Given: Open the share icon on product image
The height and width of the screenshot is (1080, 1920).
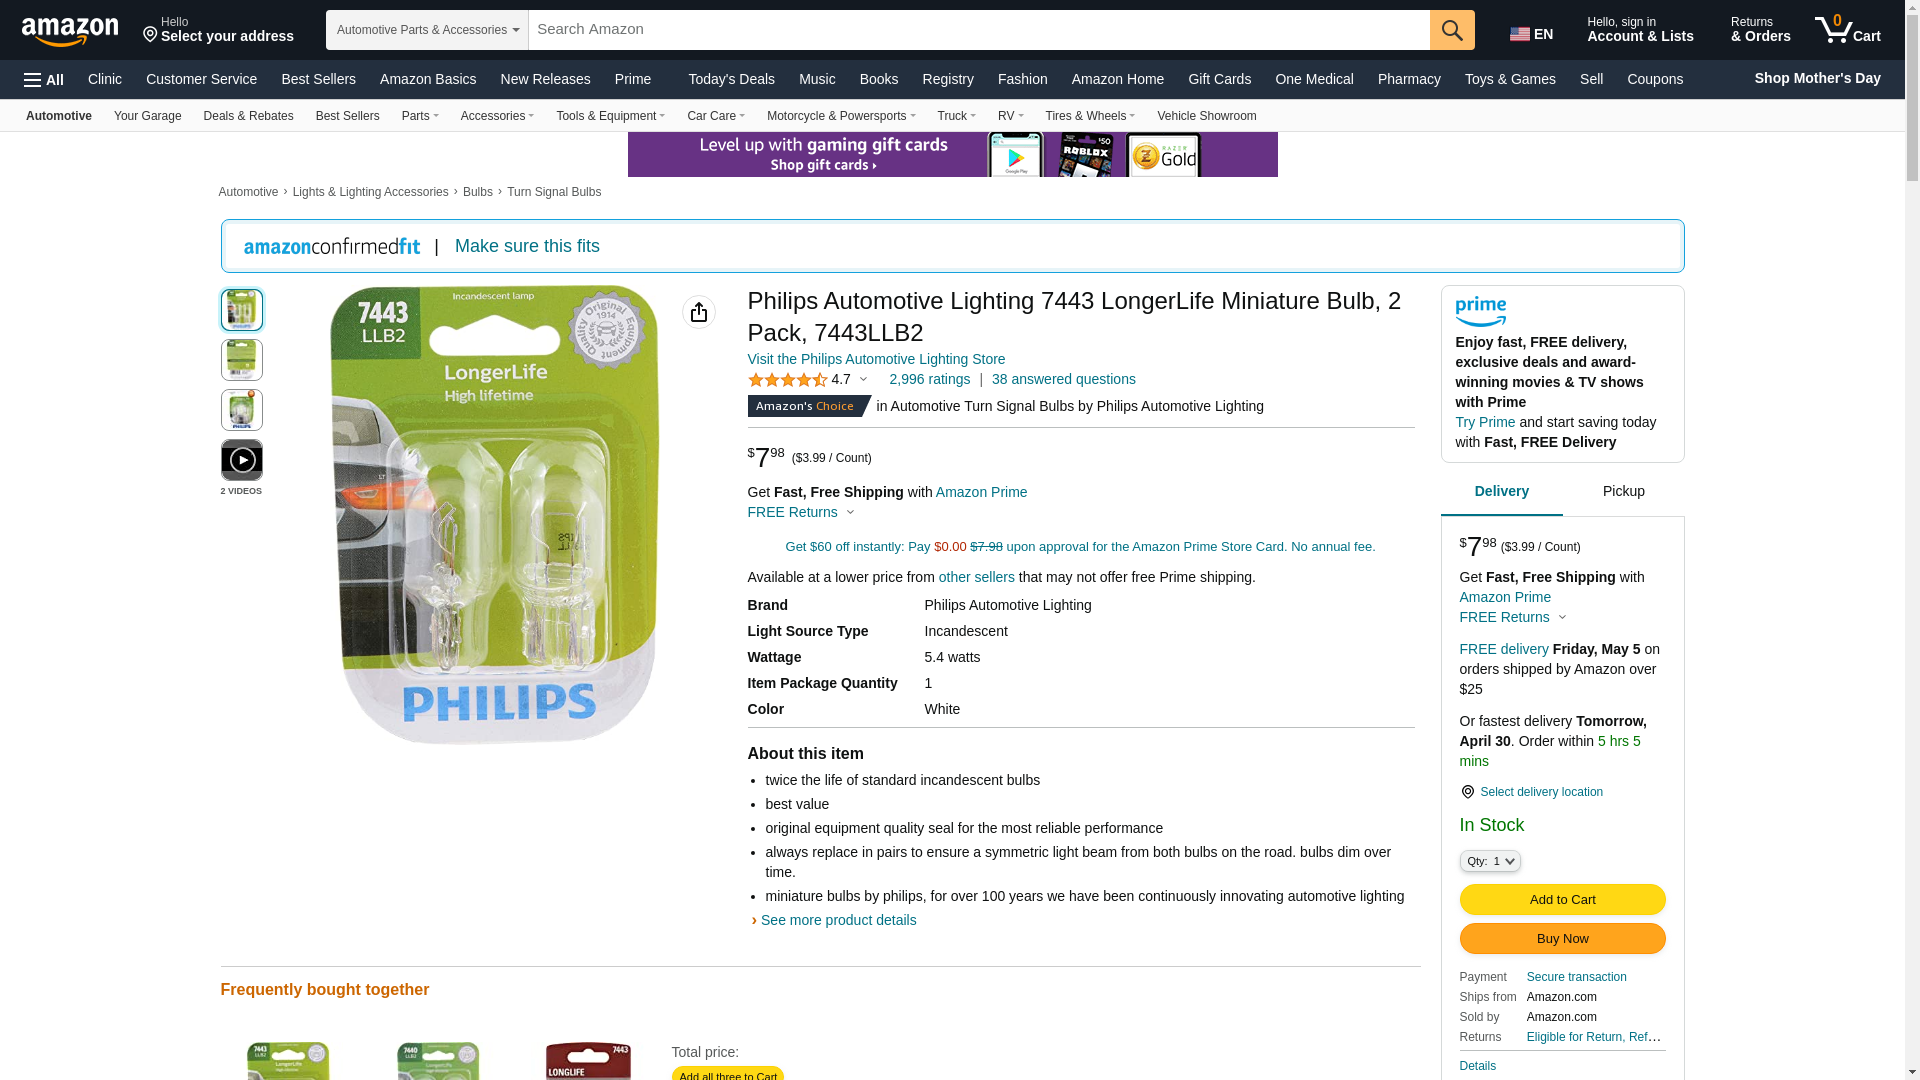Looking at the screenshot, I should pyautogui.click(x=699, y=312).
